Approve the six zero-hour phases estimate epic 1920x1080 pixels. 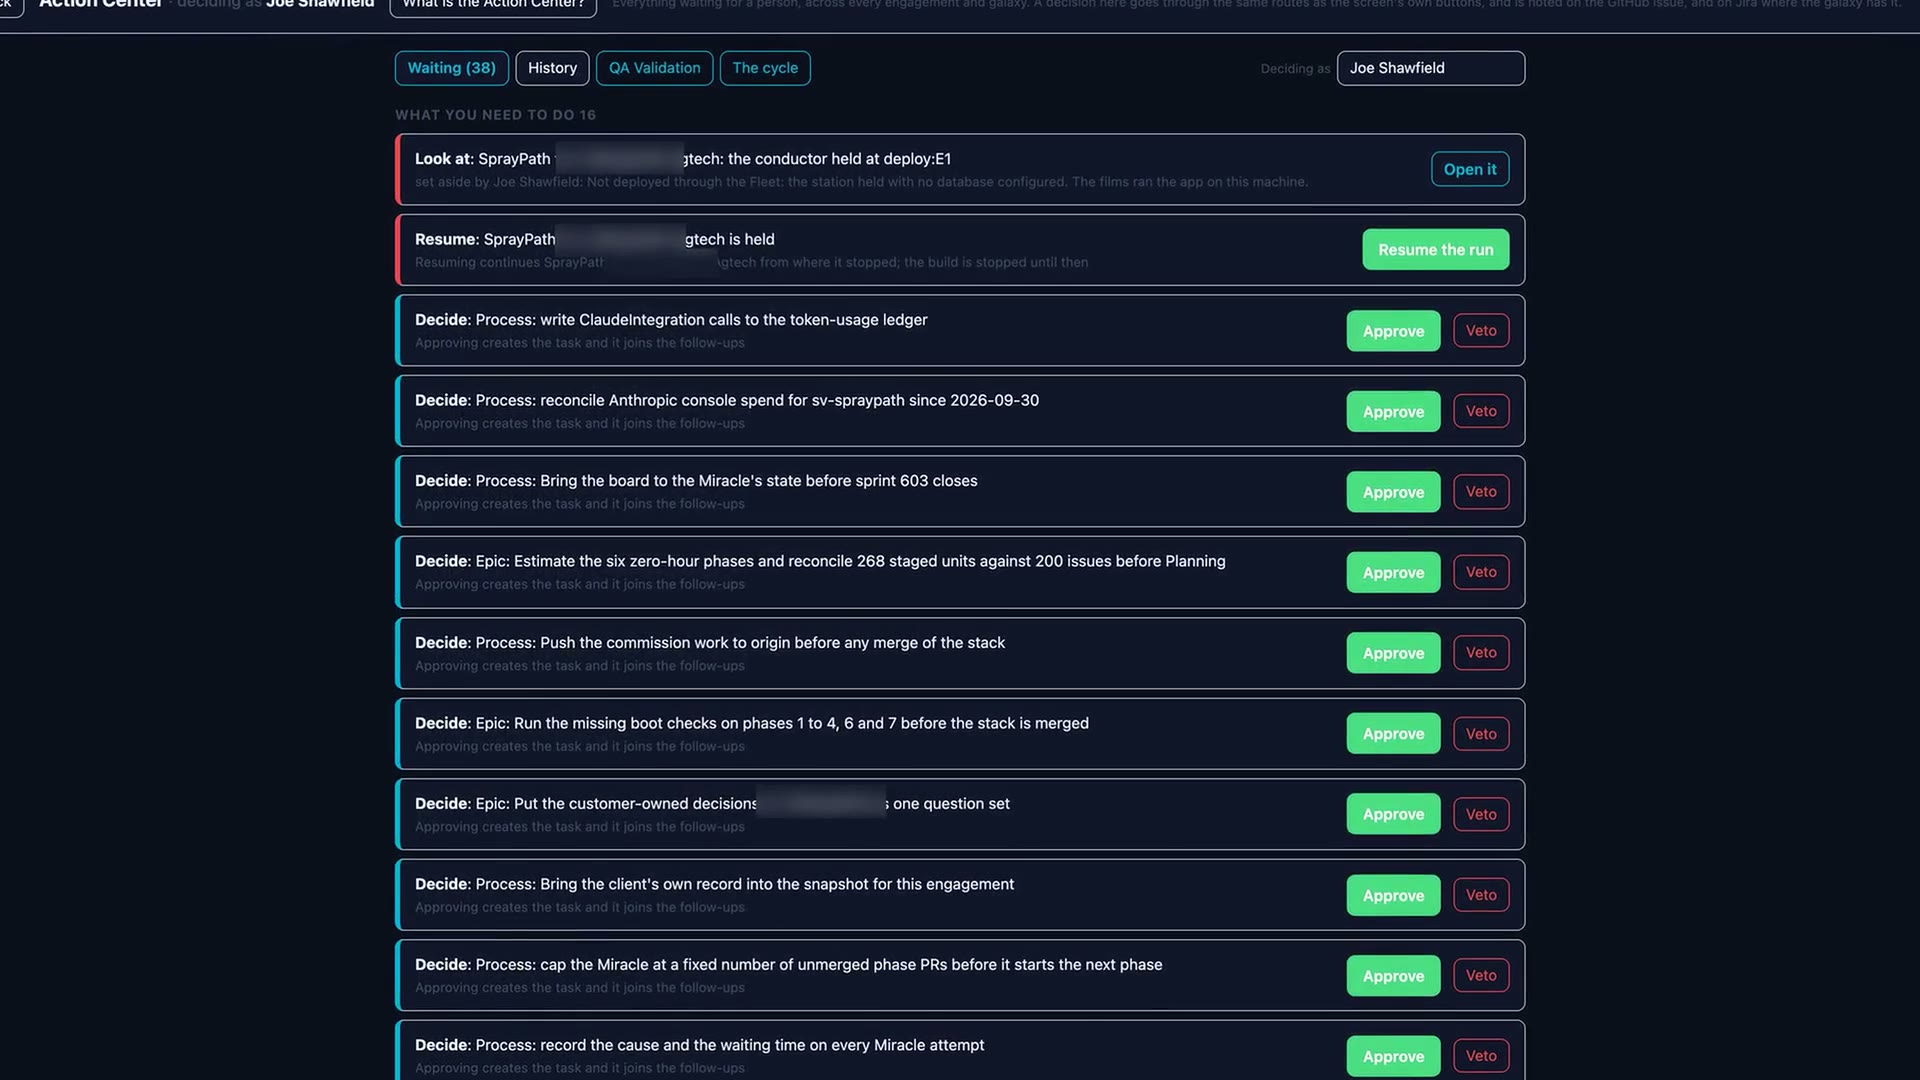point(1393,572)
